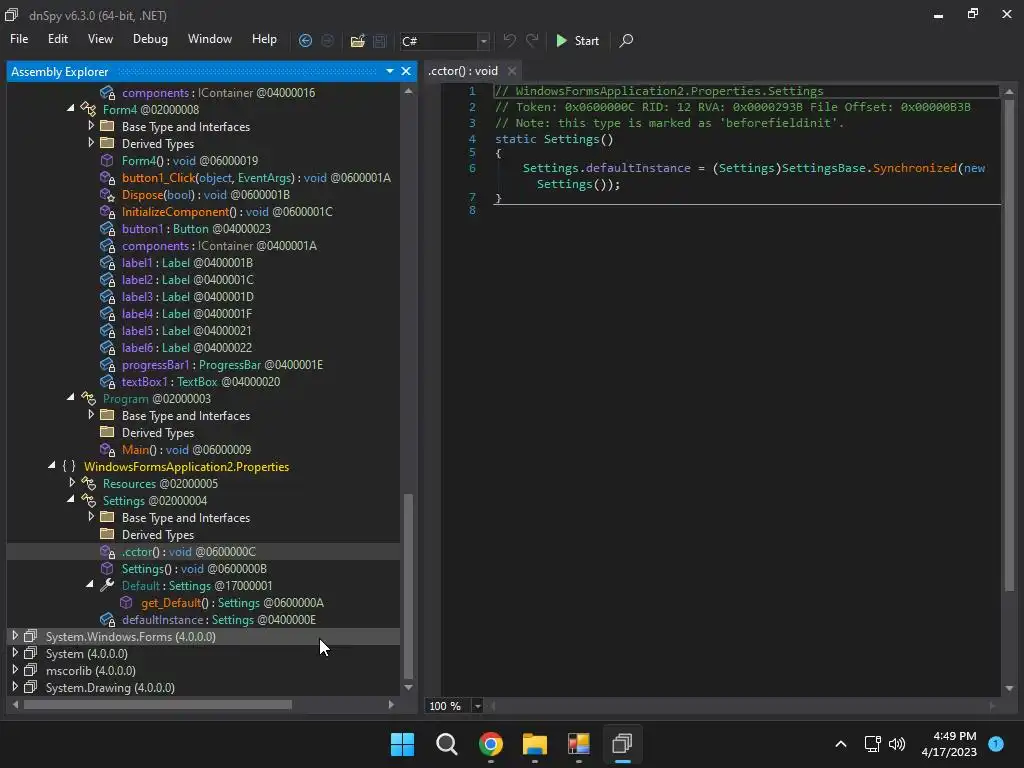Click defaultInstance reference in code editor
This screenshot has height=768, width=1024.
[637, 168]
